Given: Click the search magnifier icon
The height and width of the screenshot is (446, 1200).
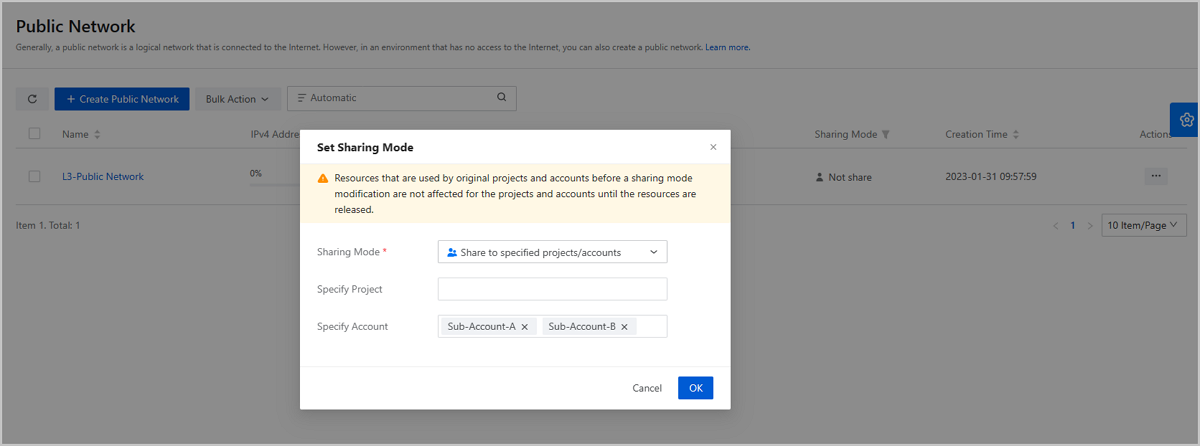Looking at the screenshot, I should point(502,98).
